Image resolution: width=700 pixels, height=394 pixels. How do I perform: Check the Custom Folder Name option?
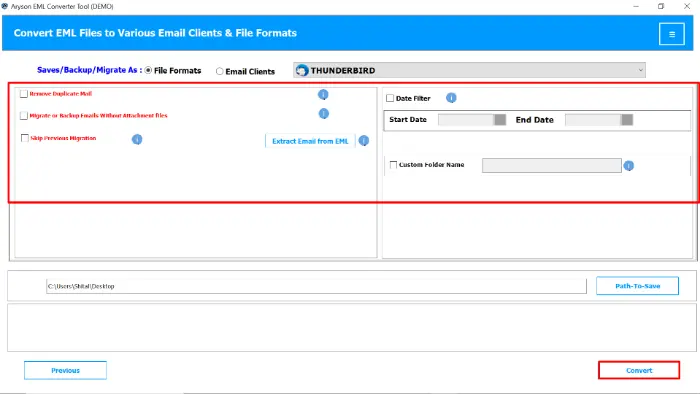393,165
